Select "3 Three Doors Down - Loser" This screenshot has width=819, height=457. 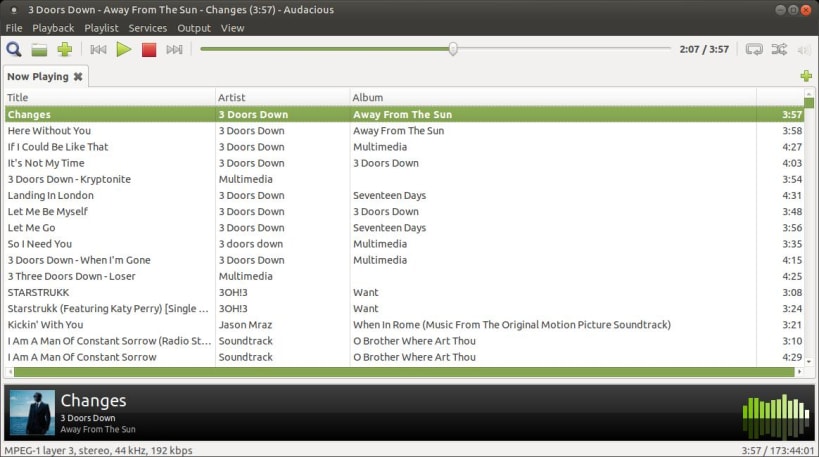(404, 276)
